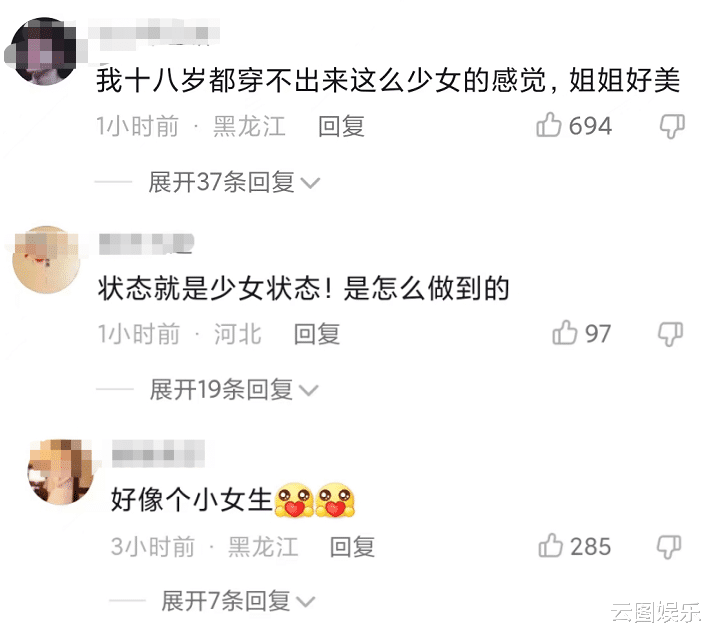This screenshot has height=638, width=713.
Task: Open third commenter's avatar picture
Action: (61, 472)
